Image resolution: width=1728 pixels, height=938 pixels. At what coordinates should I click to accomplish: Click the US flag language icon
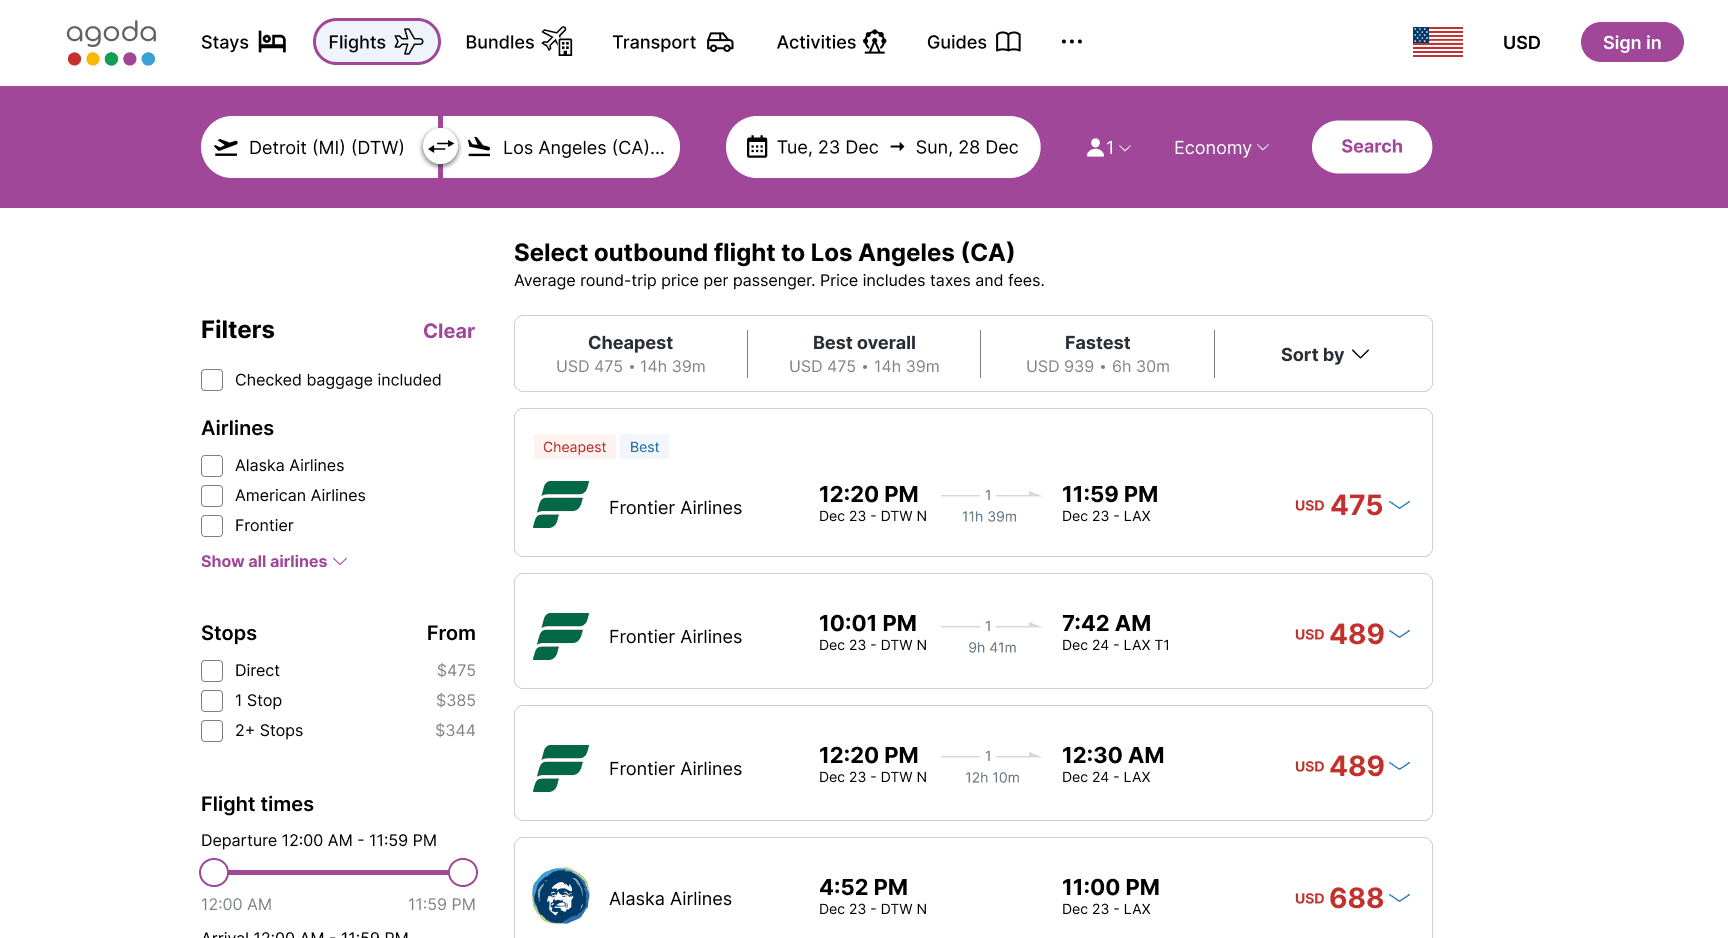(x=1437, y=42)
